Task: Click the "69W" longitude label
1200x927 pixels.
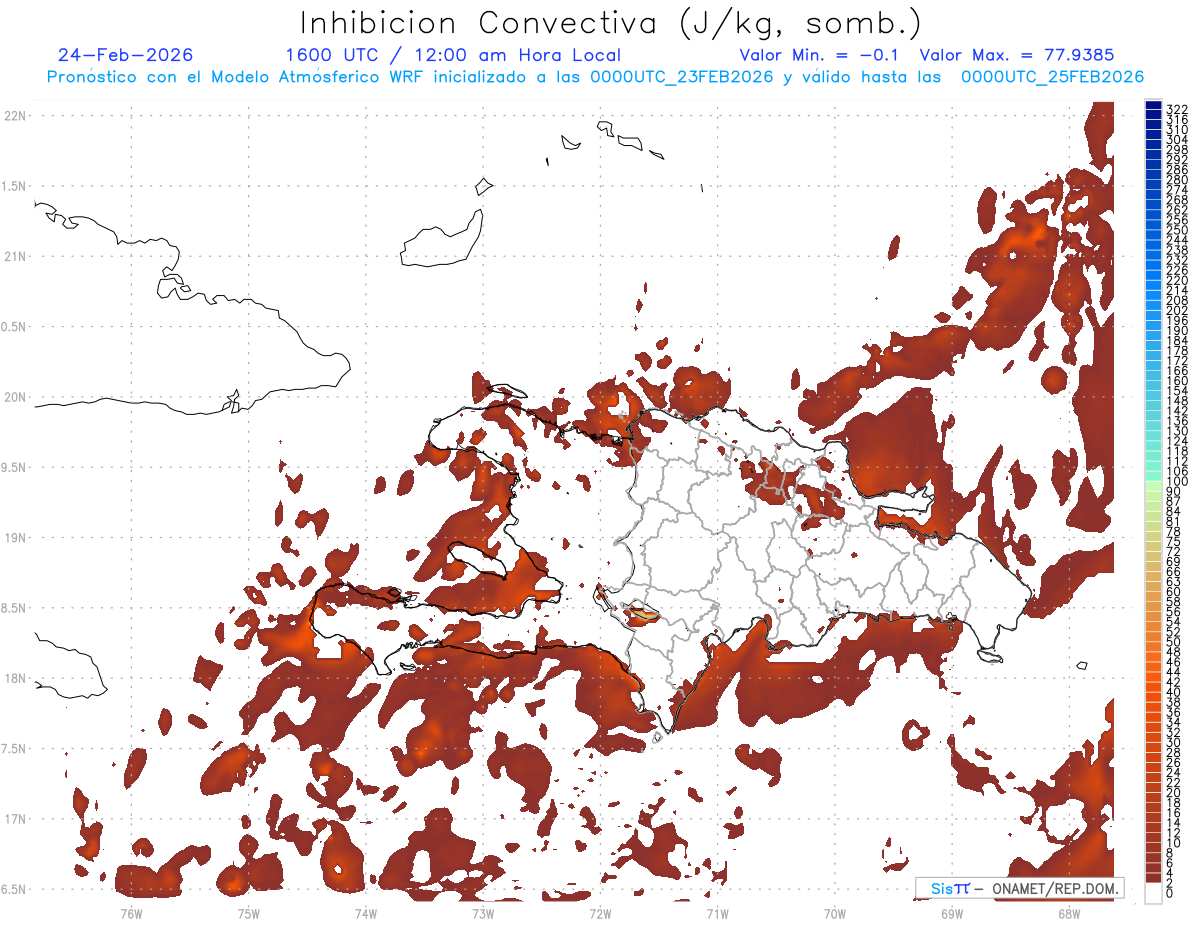Action: (x=952, y=912)
